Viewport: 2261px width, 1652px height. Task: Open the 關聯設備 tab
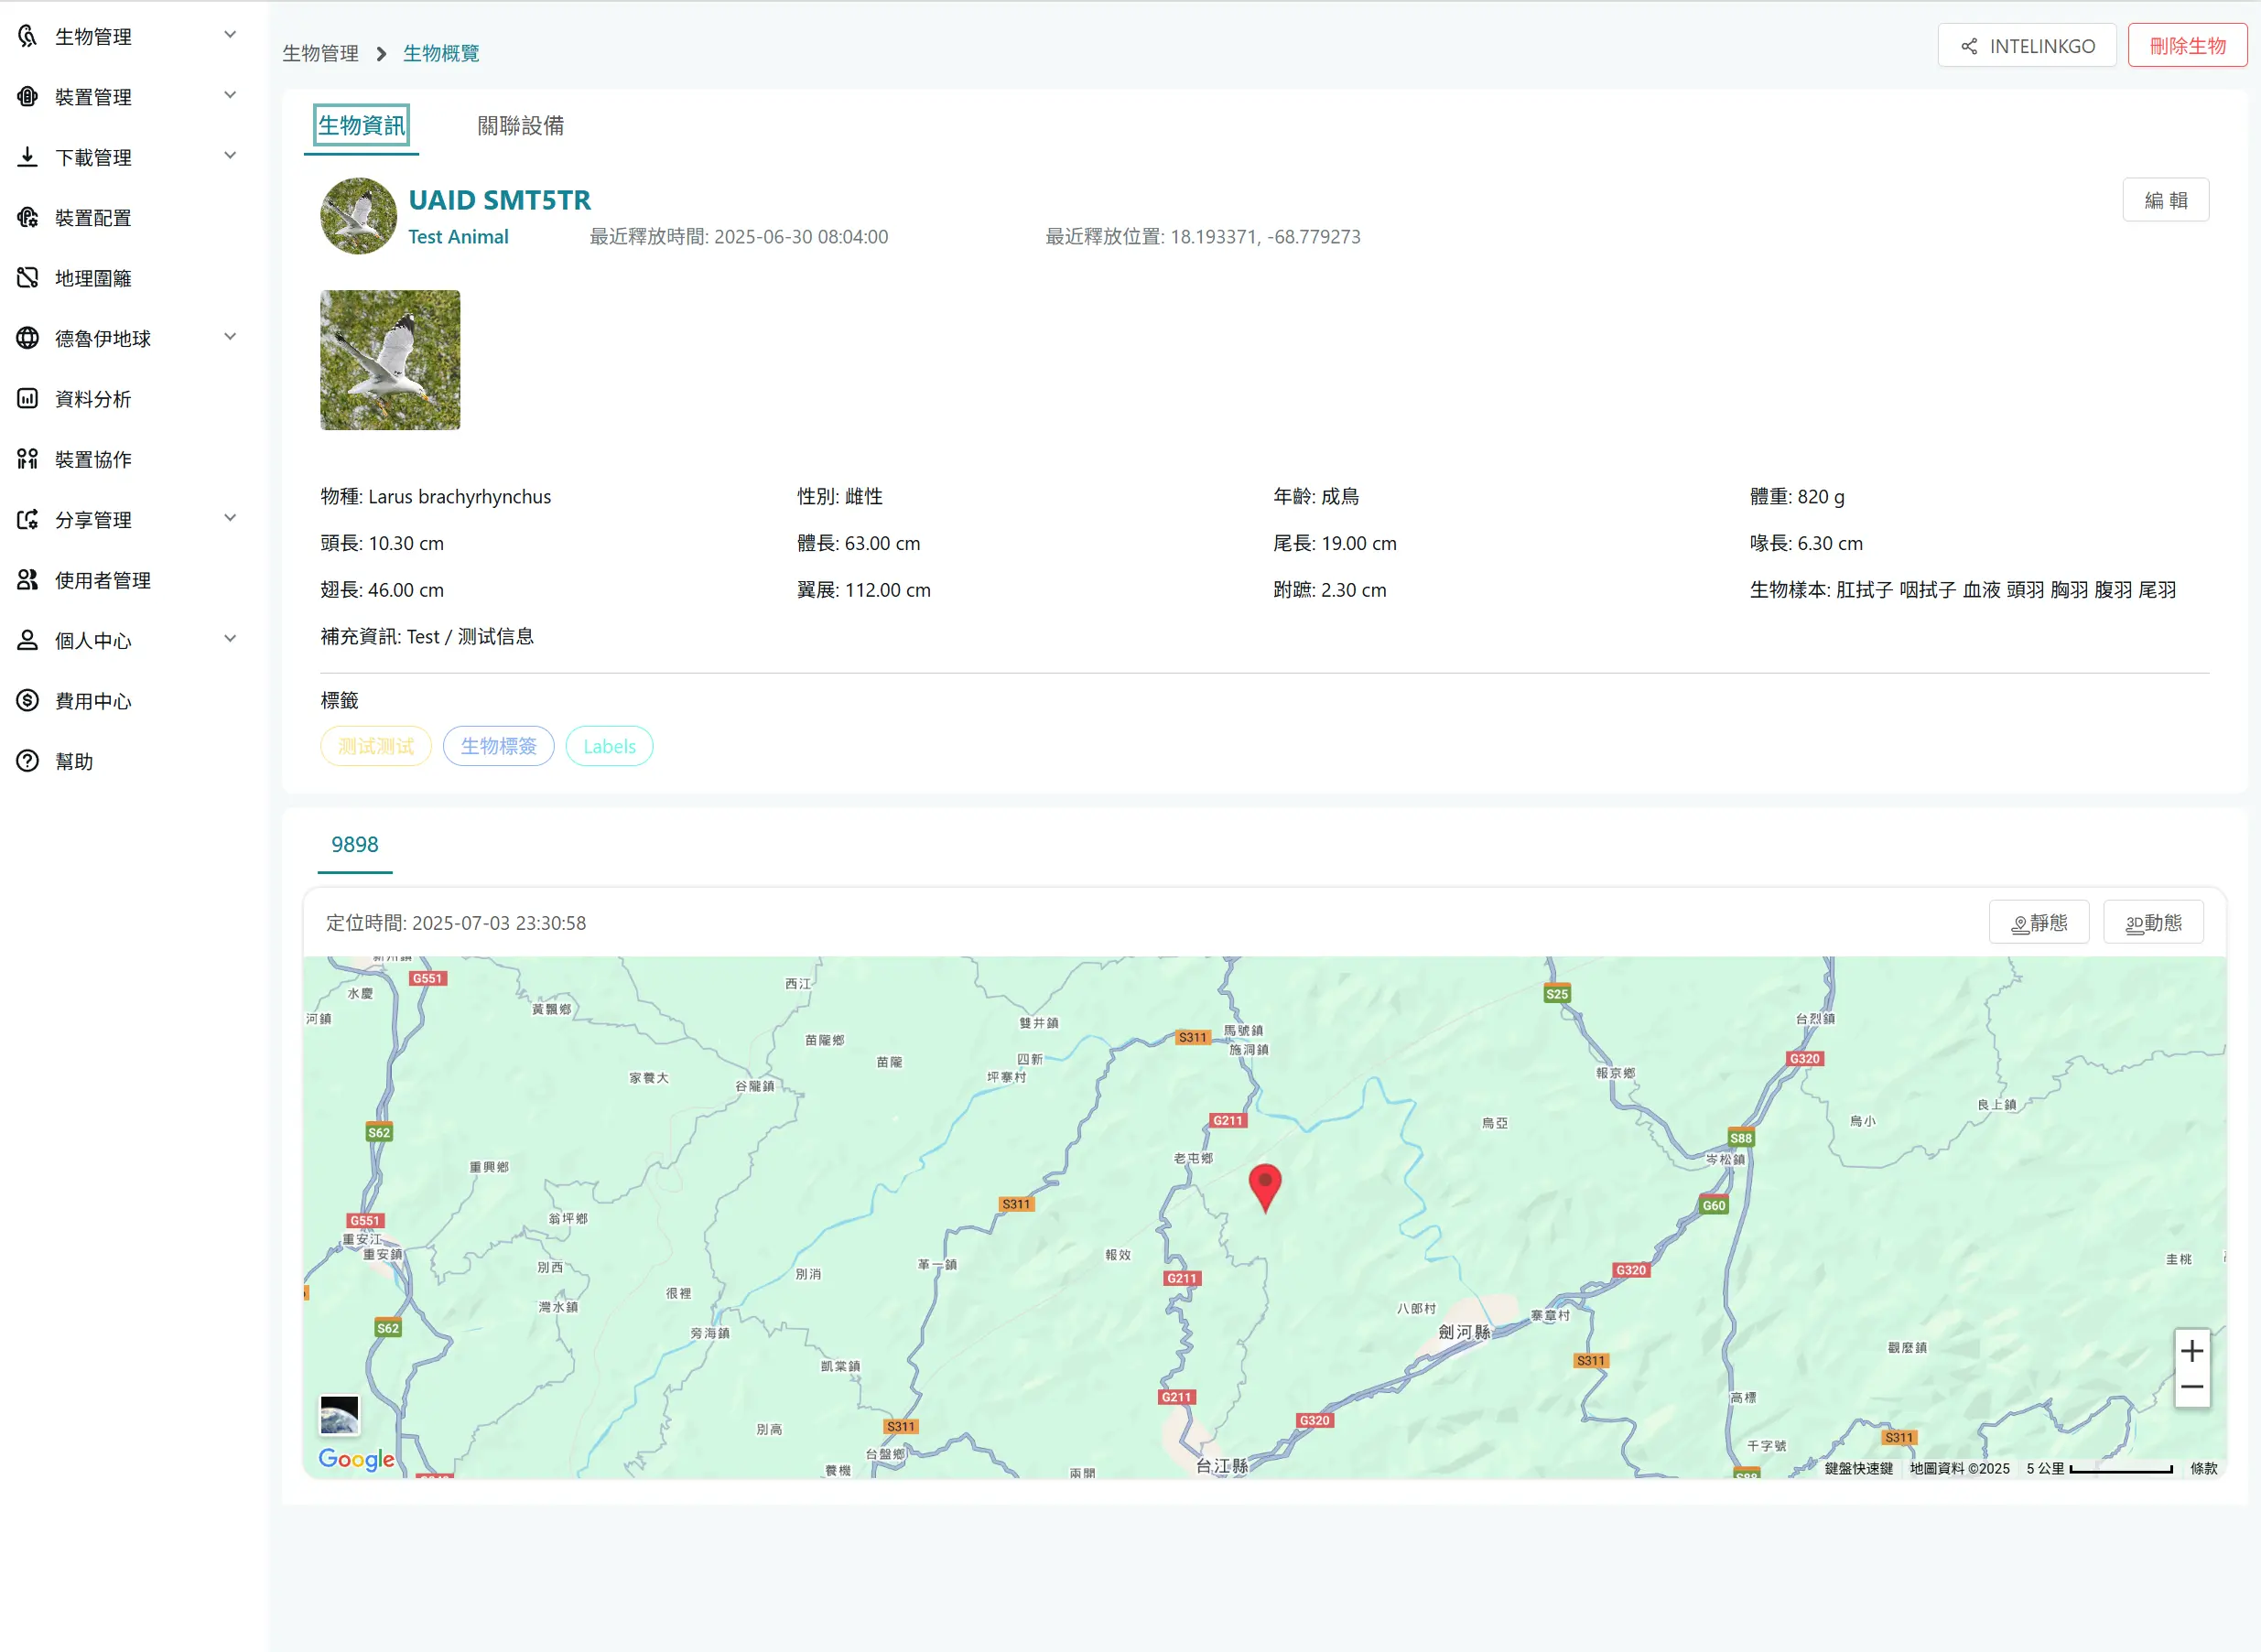[520, 126]
